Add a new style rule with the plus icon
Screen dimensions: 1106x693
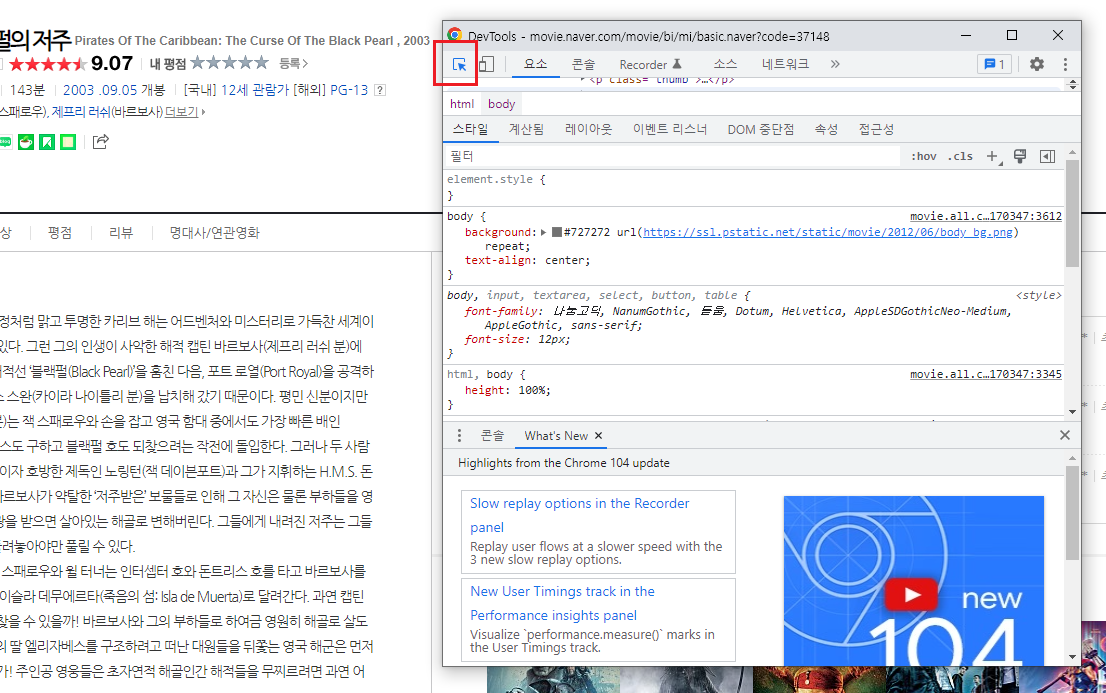pos(991,157)
